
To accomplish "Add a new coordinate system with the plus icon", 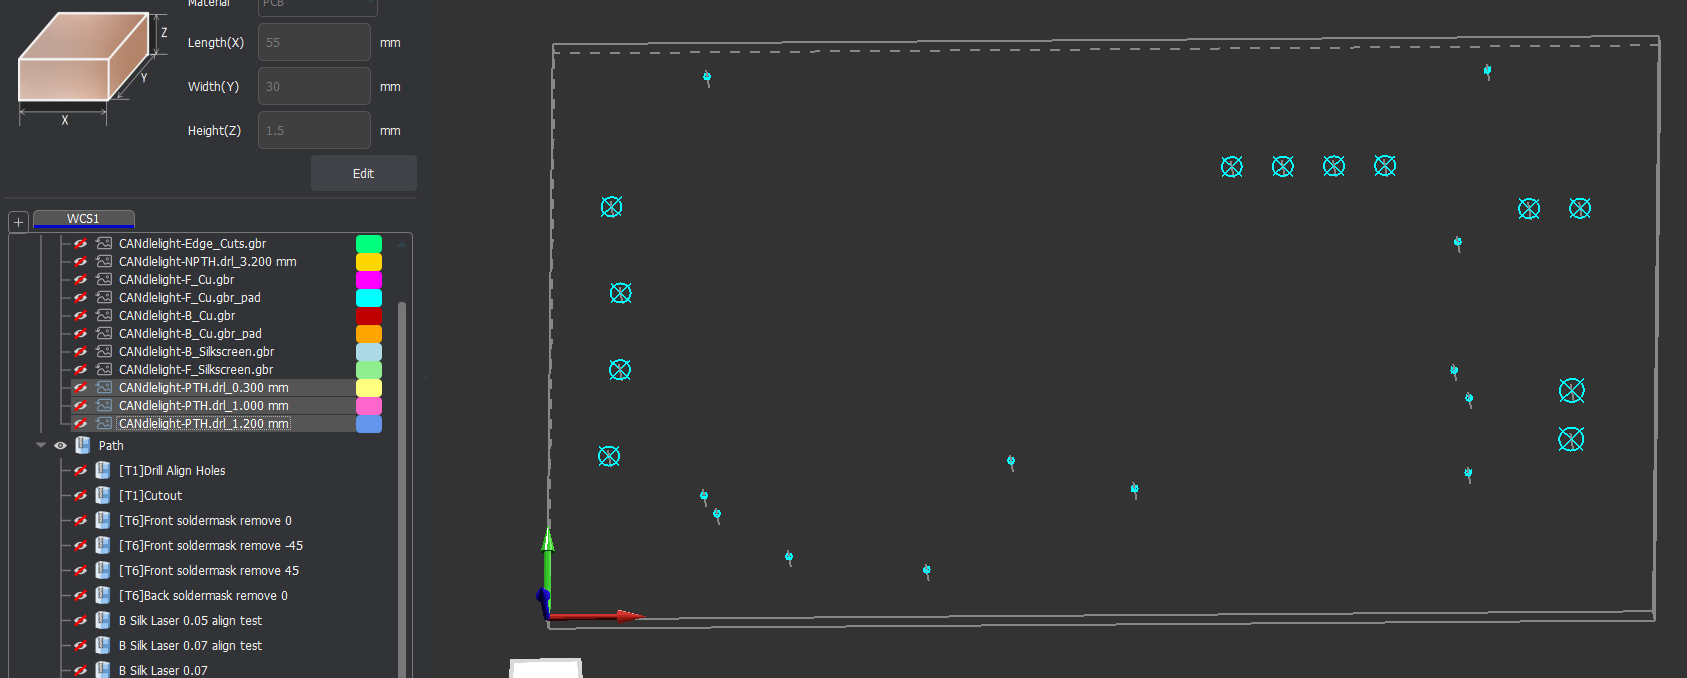I will pos(18,222).
